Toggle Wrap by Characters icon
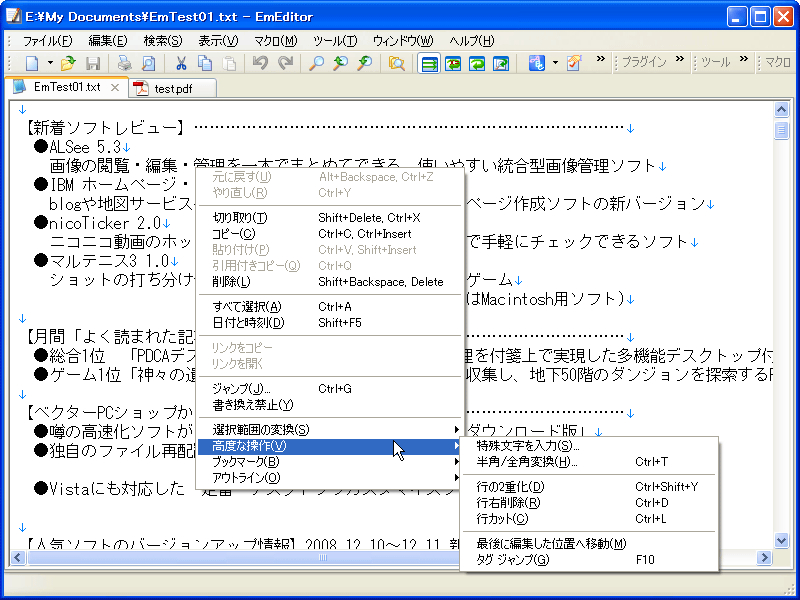The height and width of the screenshot is (600, 800). pyautogui.click(x=453, y=63)
